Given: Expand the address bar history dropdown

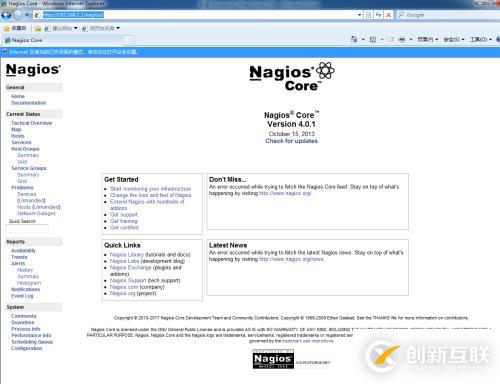Looking at the screenshot, I should pyautogui.click(x=359, y=15).
